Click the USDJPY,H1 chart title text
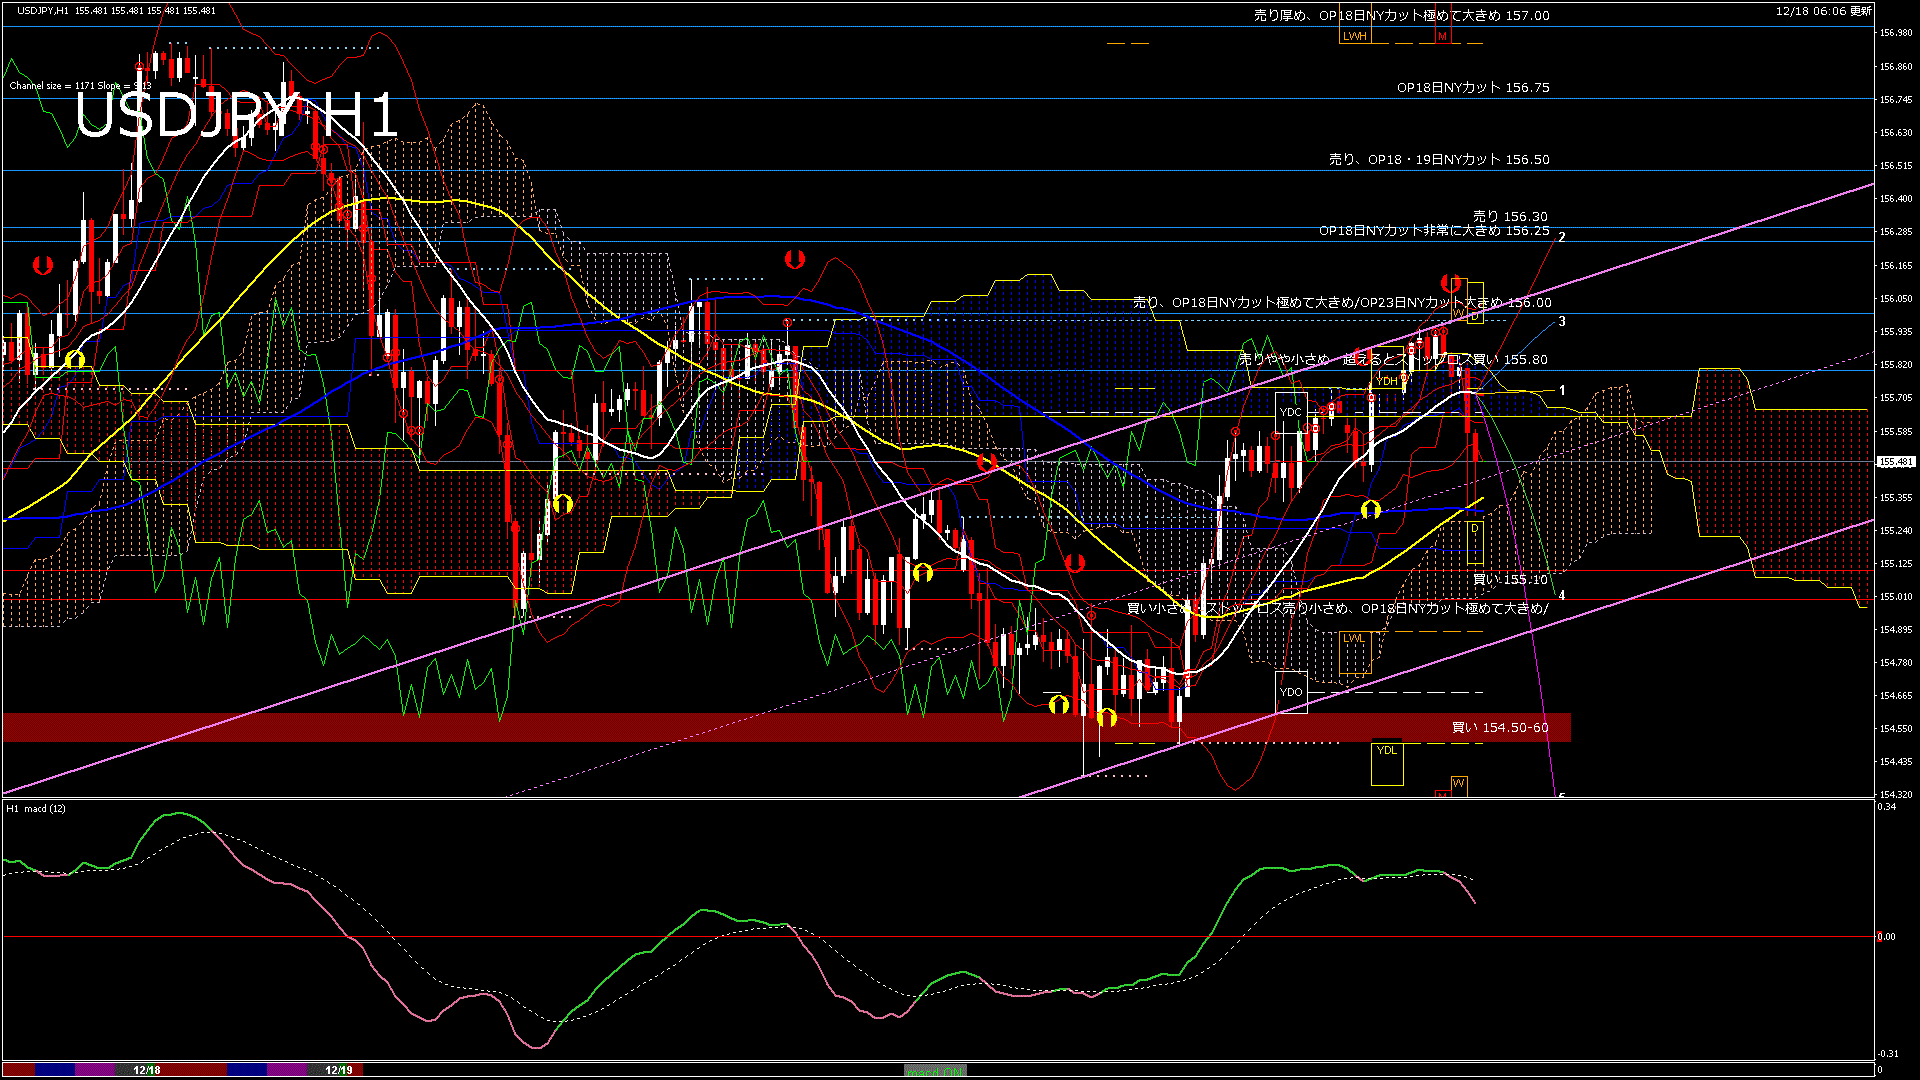1920x1080 pixels. [x=43, y=10]
